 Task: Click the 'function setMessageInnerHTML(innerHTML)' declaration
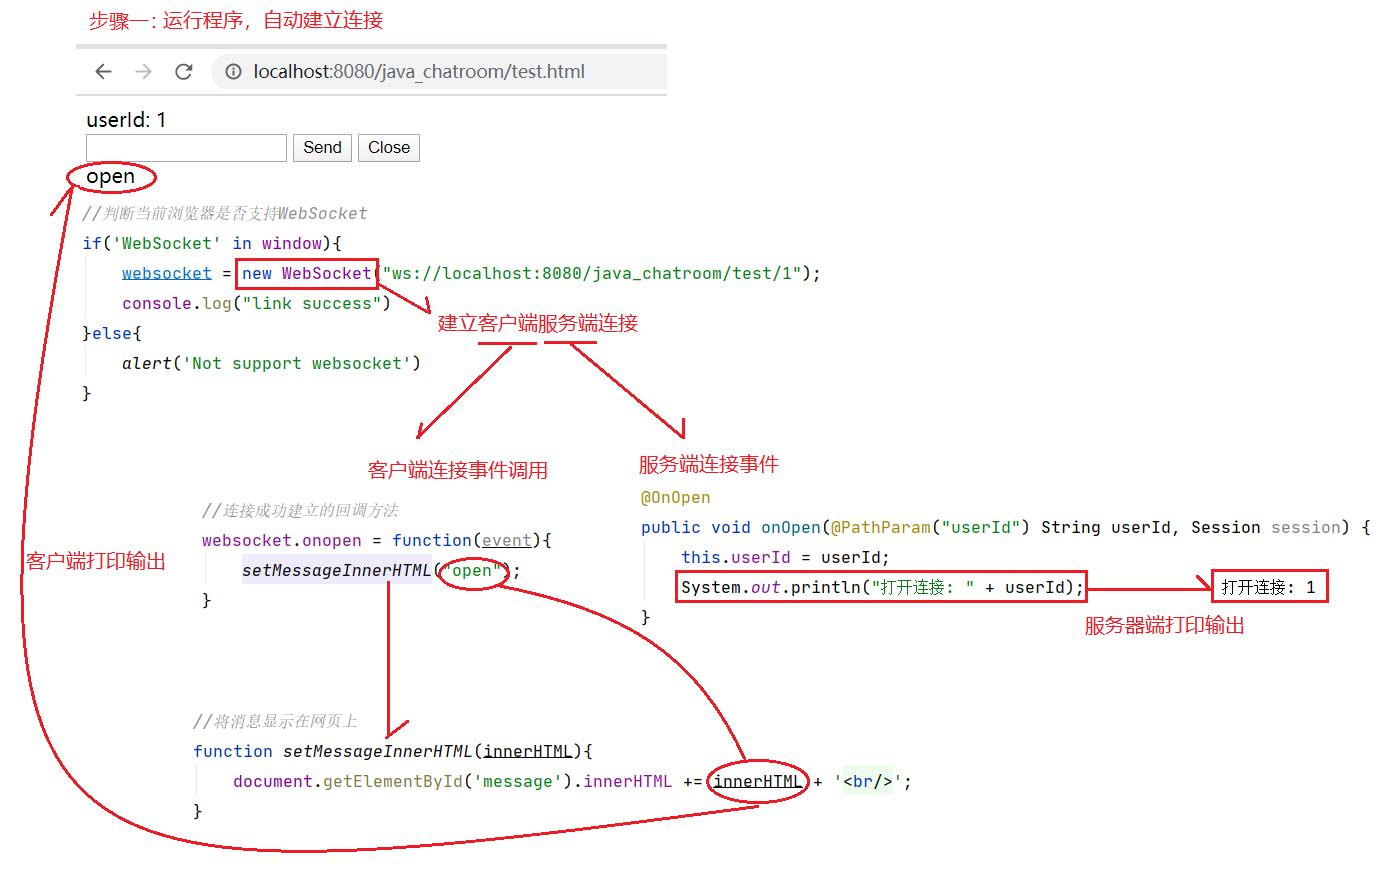point(393,751)
